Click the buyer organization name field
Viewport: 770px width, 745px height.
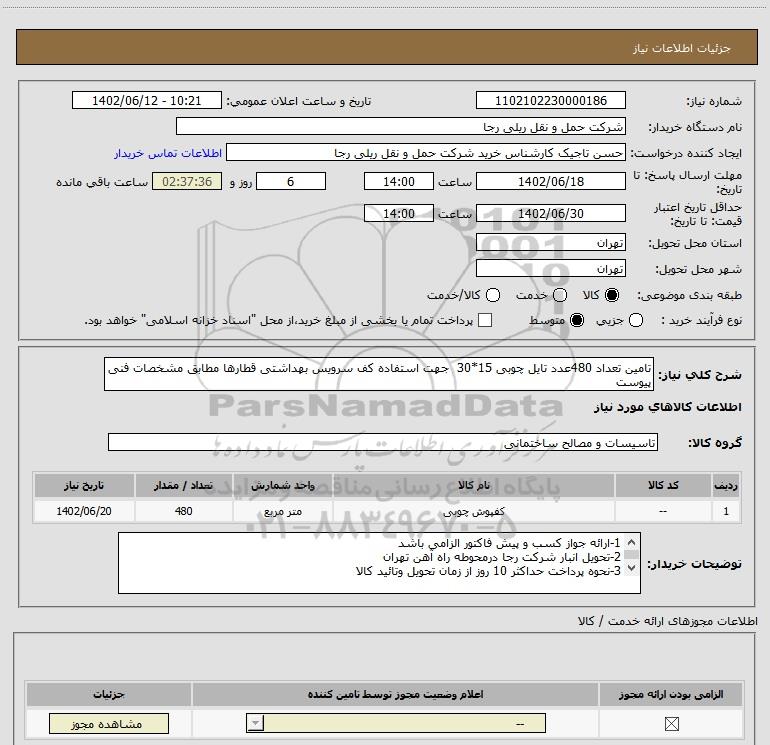point(401,126)
